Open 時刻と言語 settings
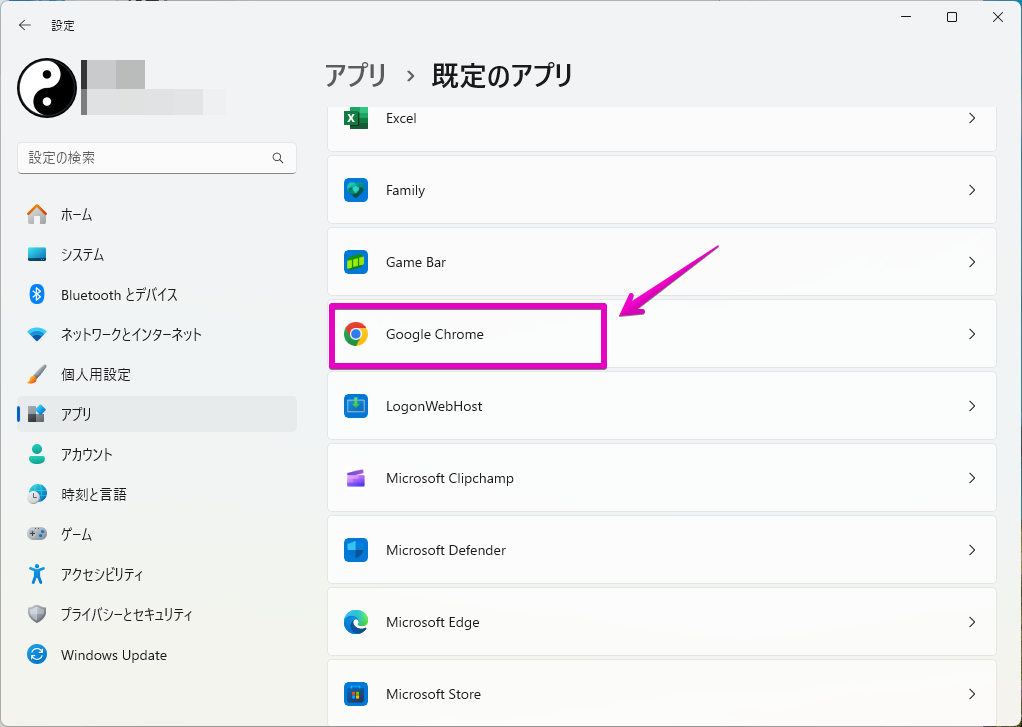The height and width of the screenshot is (727, 1022). 156,494
